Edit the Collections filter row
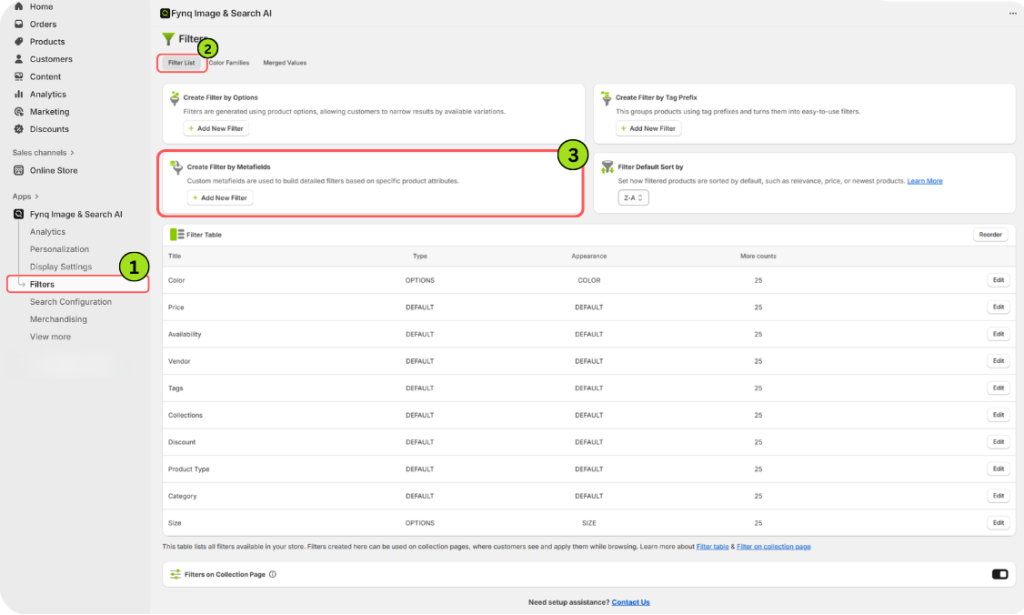This screenshot has height=615, width=1024. 999,415
